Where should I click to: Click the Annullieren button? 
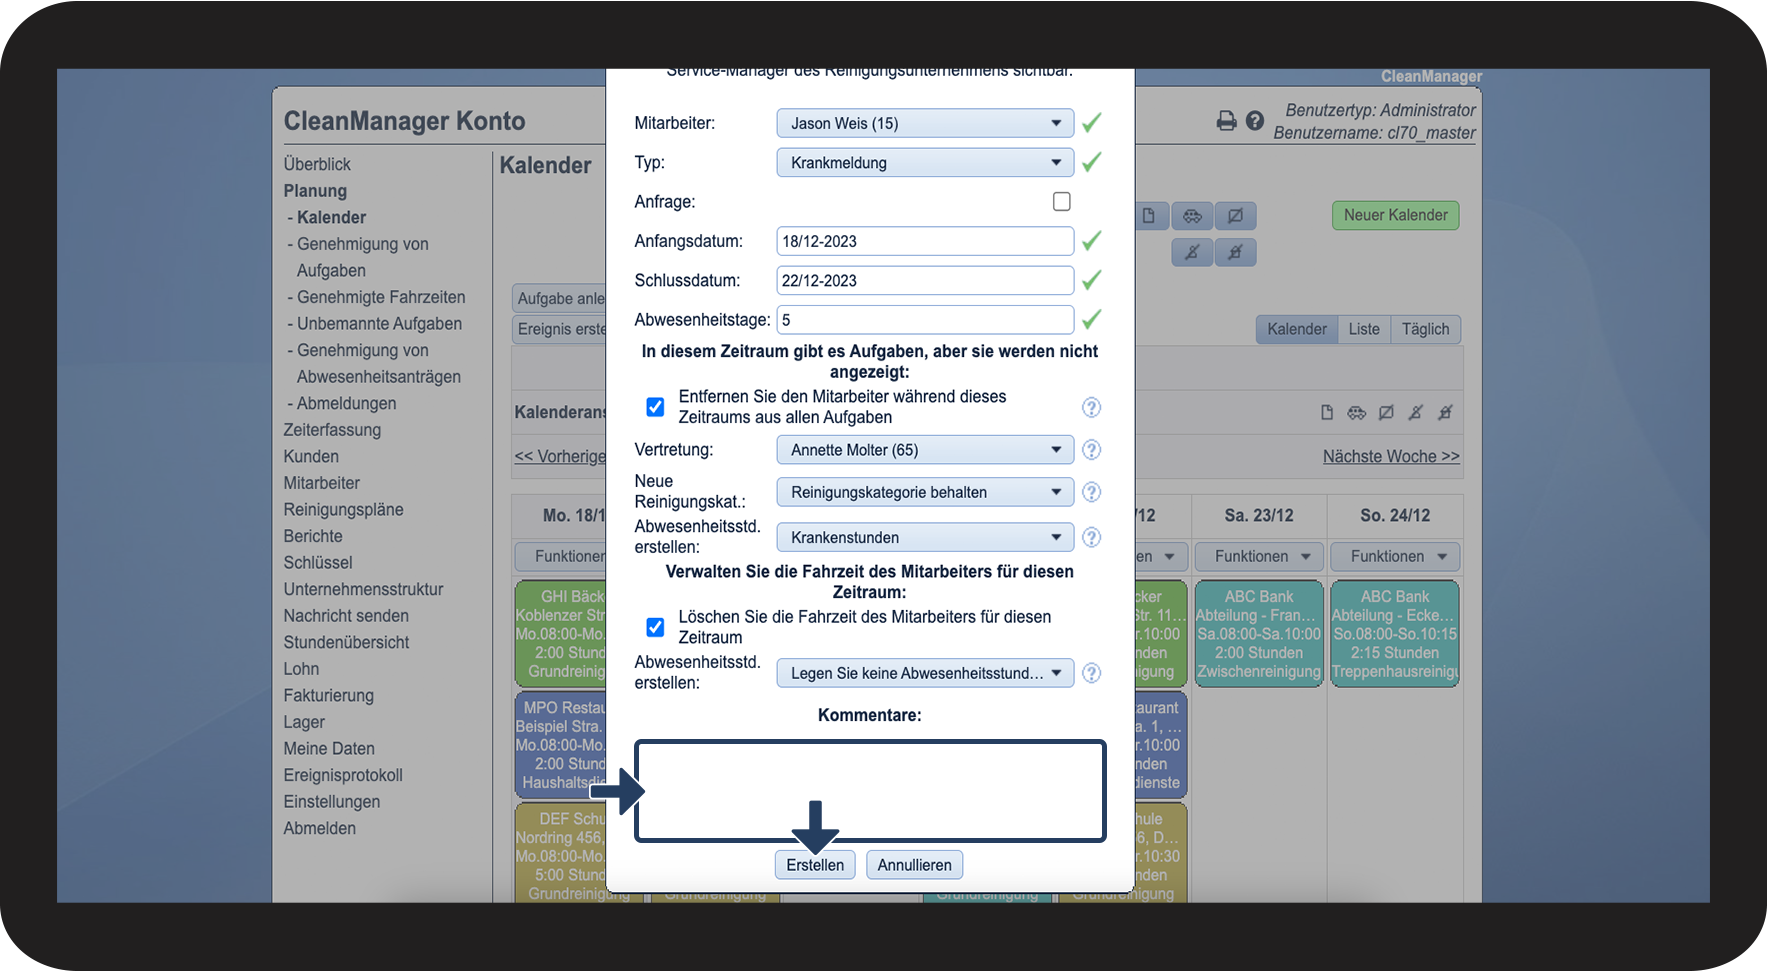[915, 865]
